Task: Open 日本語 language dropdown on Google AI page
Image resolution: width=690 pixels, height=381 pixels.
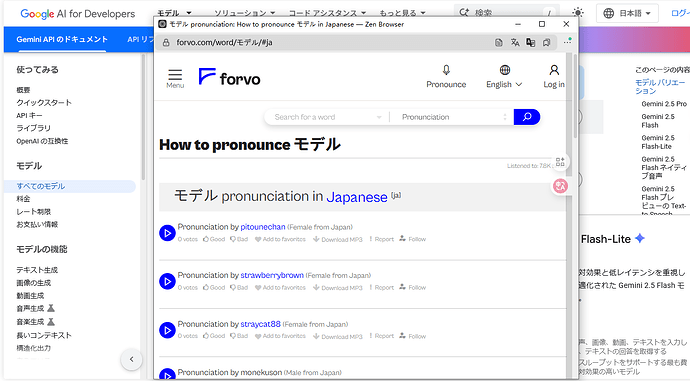Action: (627, 13)
